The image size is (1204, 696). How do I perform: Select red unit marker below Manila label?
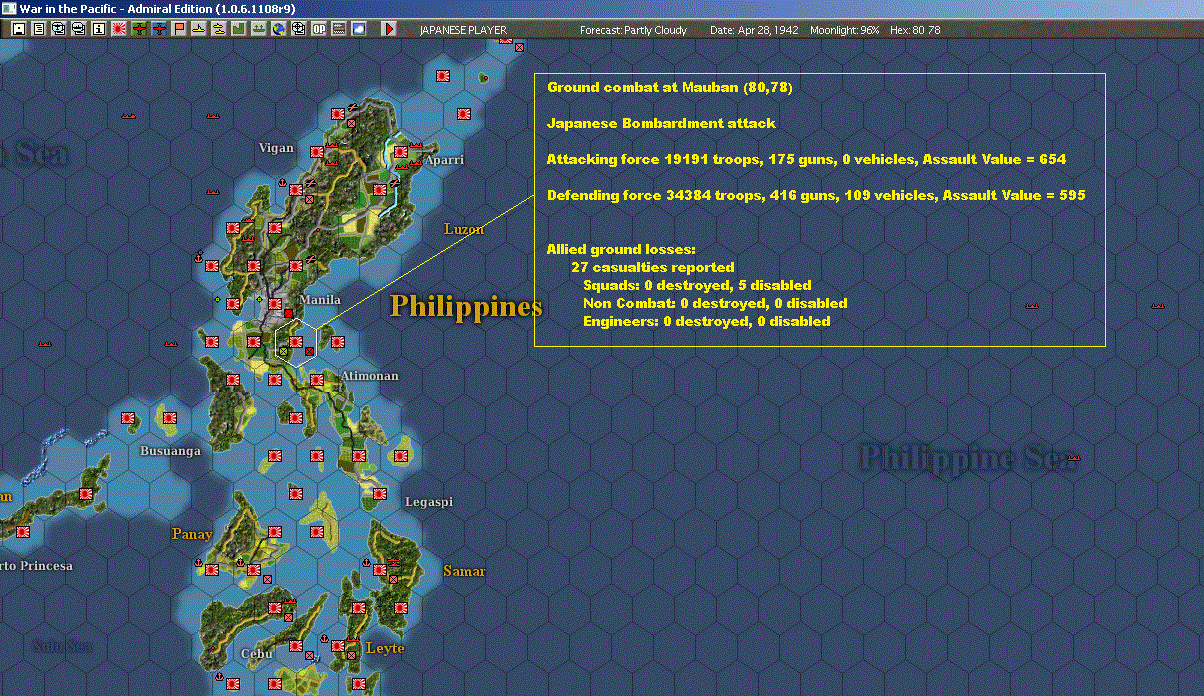click(x=289, y=314)
